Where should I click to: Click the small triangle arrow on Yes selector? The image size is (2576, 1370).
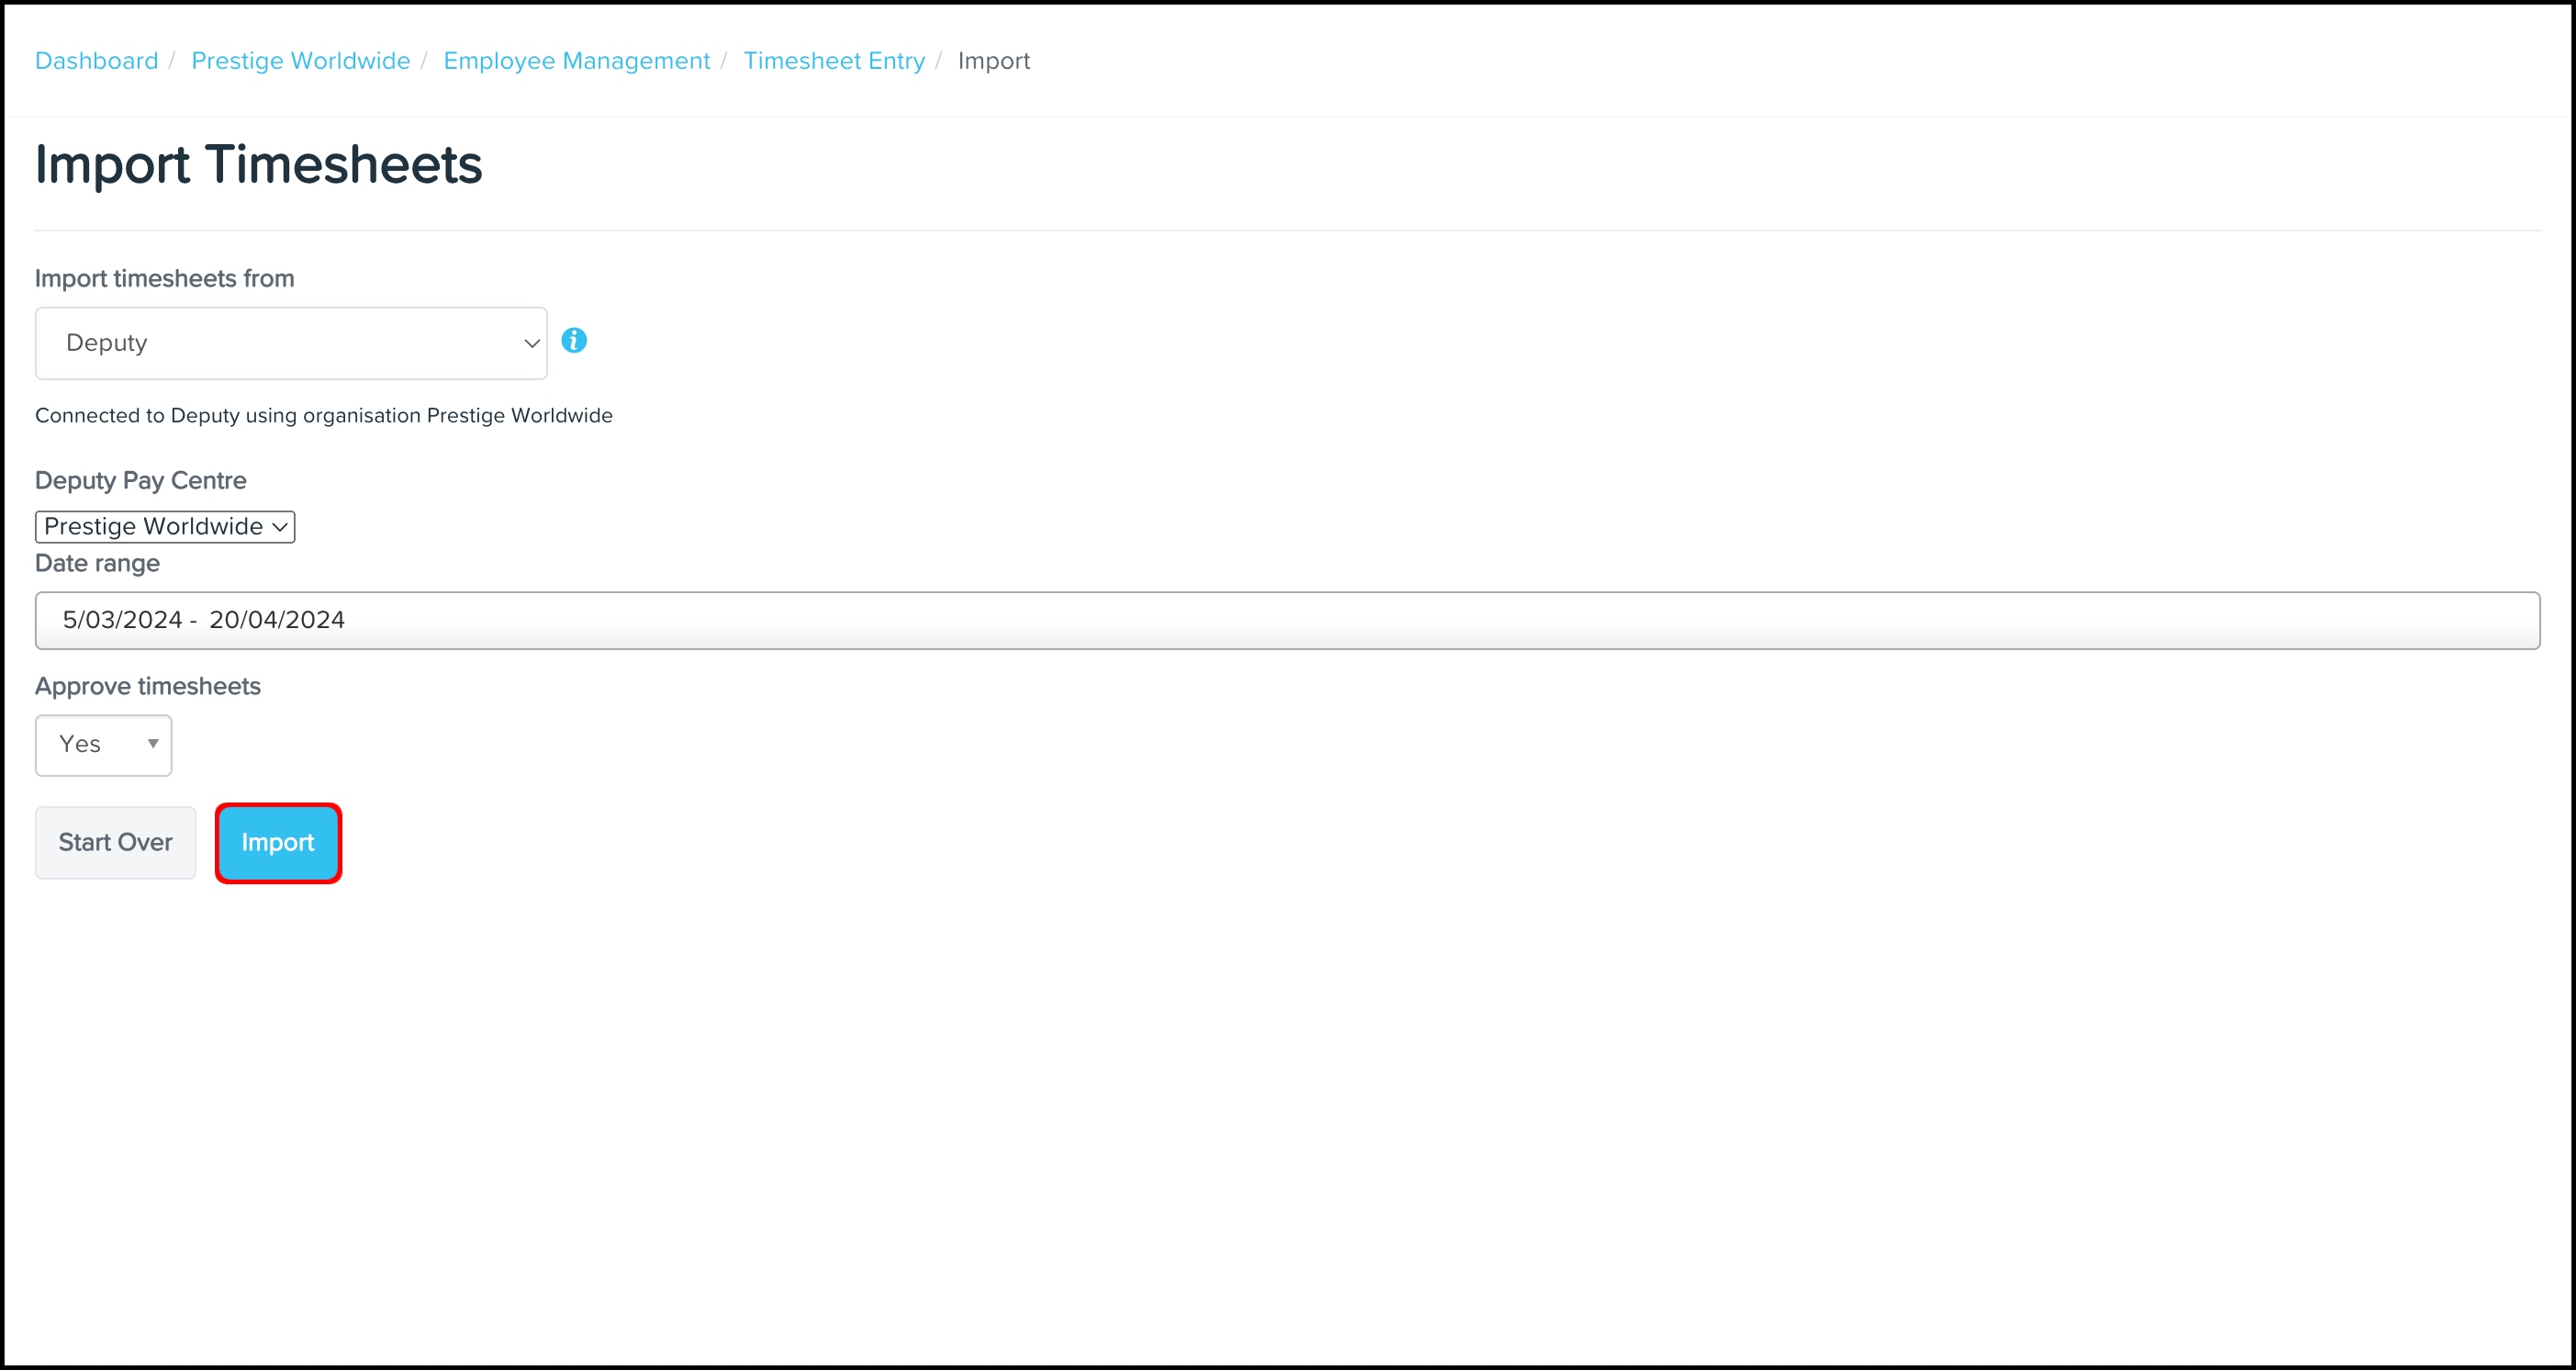(153, 743)
